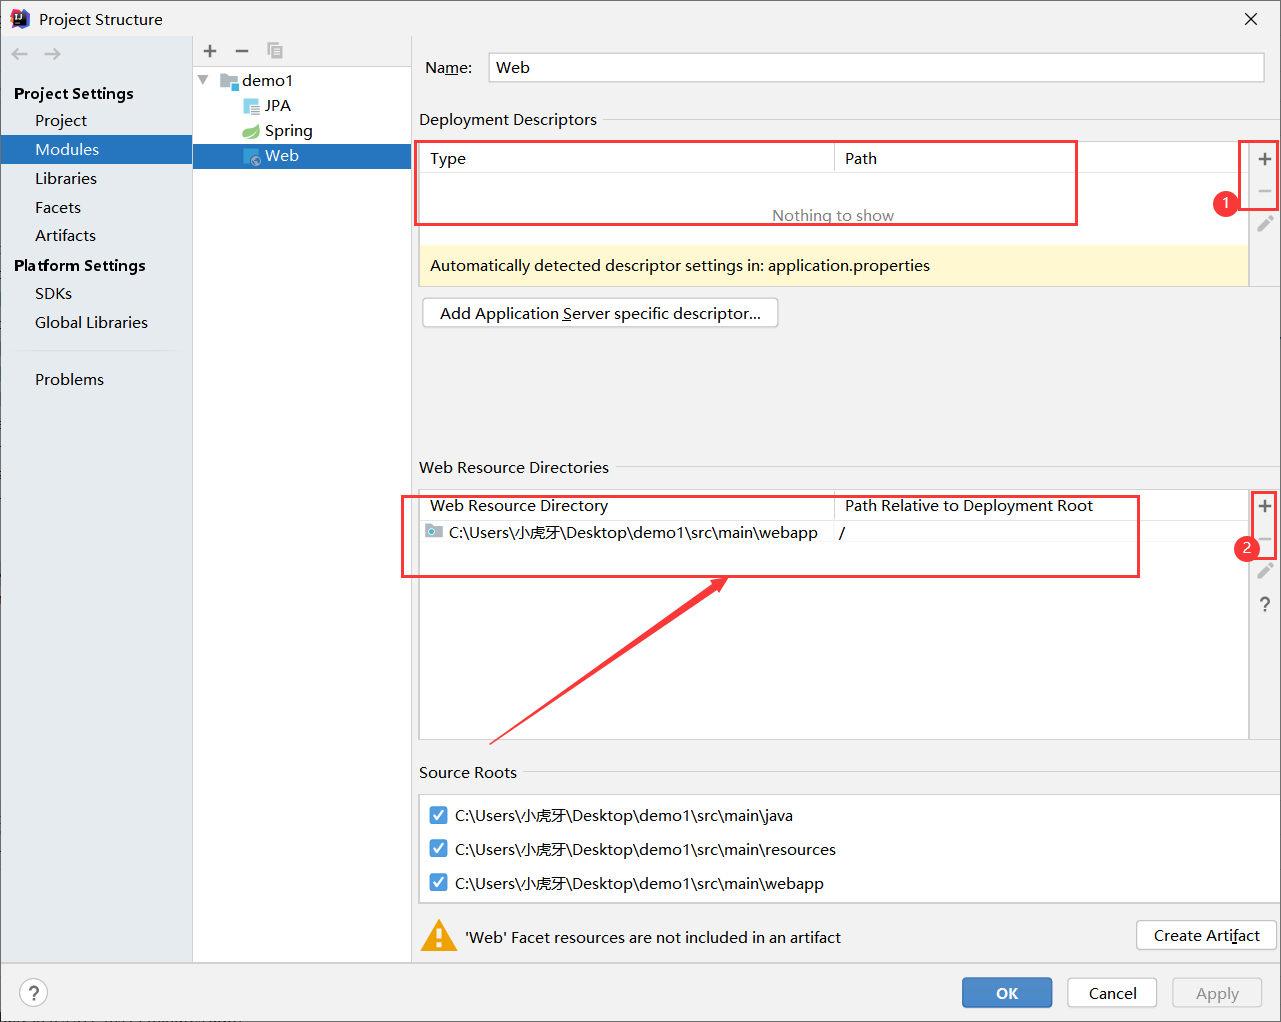The image size is (1281, 1022).
Task: Click the demo1 module folder icon
Action: tap(229, 81)
